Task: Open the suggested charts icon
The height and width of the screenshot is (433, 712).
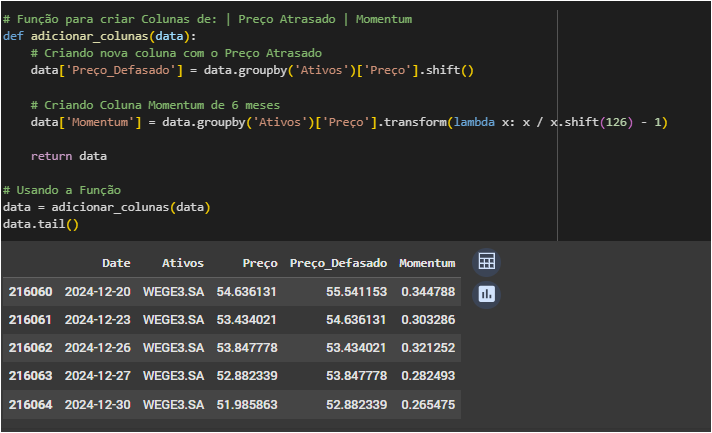Action: [x=486, y=294]
